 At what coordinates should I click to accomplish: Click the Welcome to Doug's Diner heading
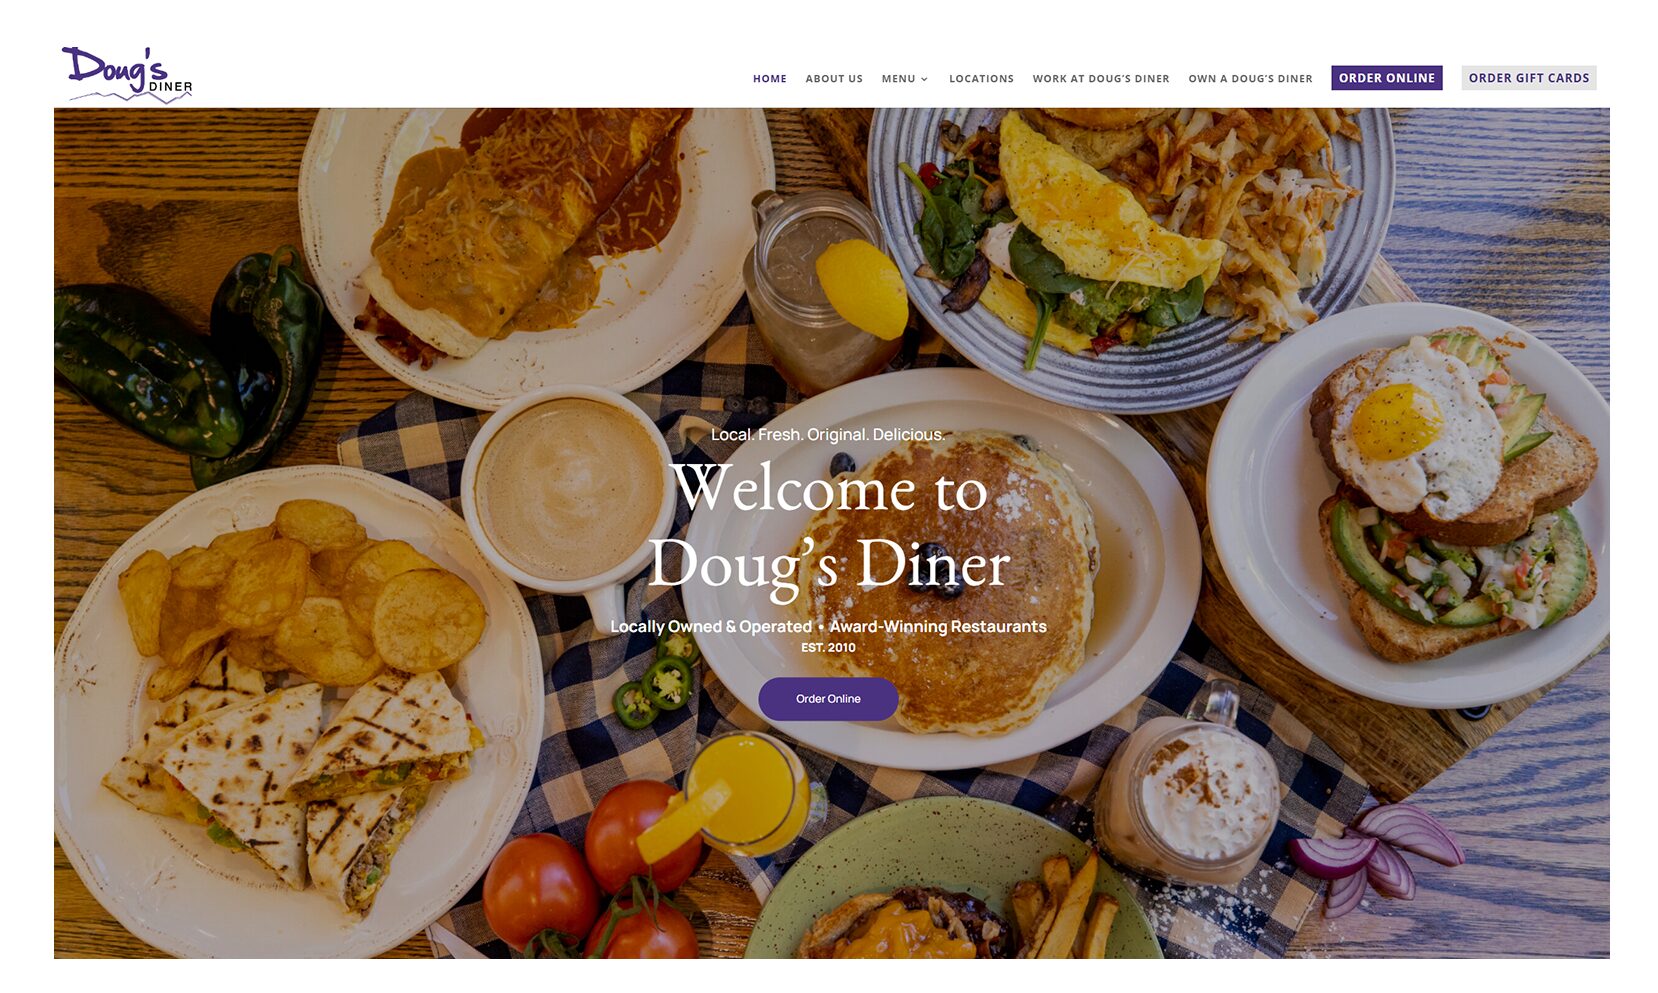pyautogui.click(x=829, y=528)
